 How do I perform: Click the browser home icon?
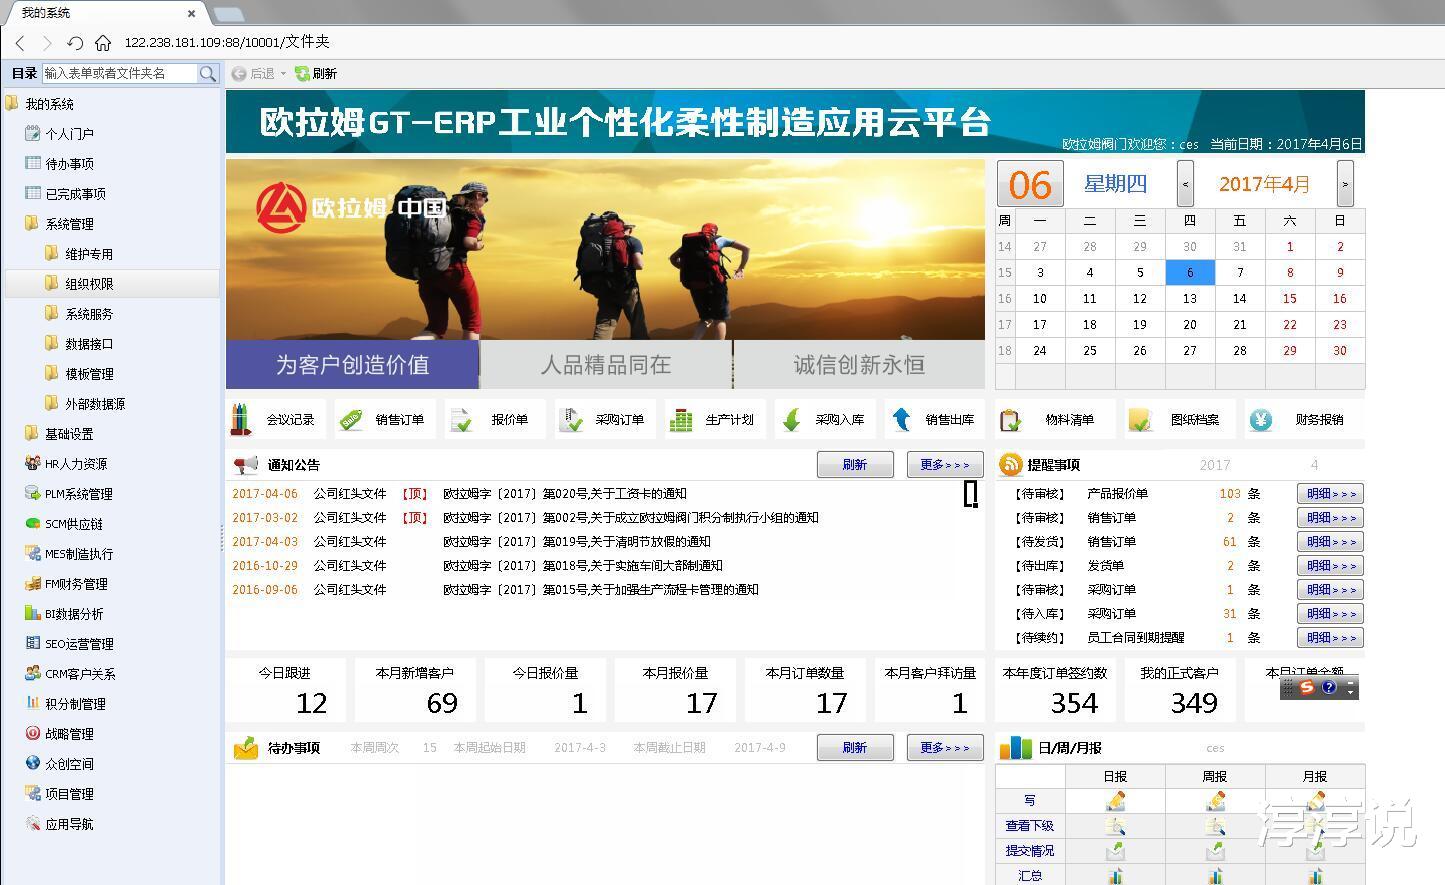[103, 42]
